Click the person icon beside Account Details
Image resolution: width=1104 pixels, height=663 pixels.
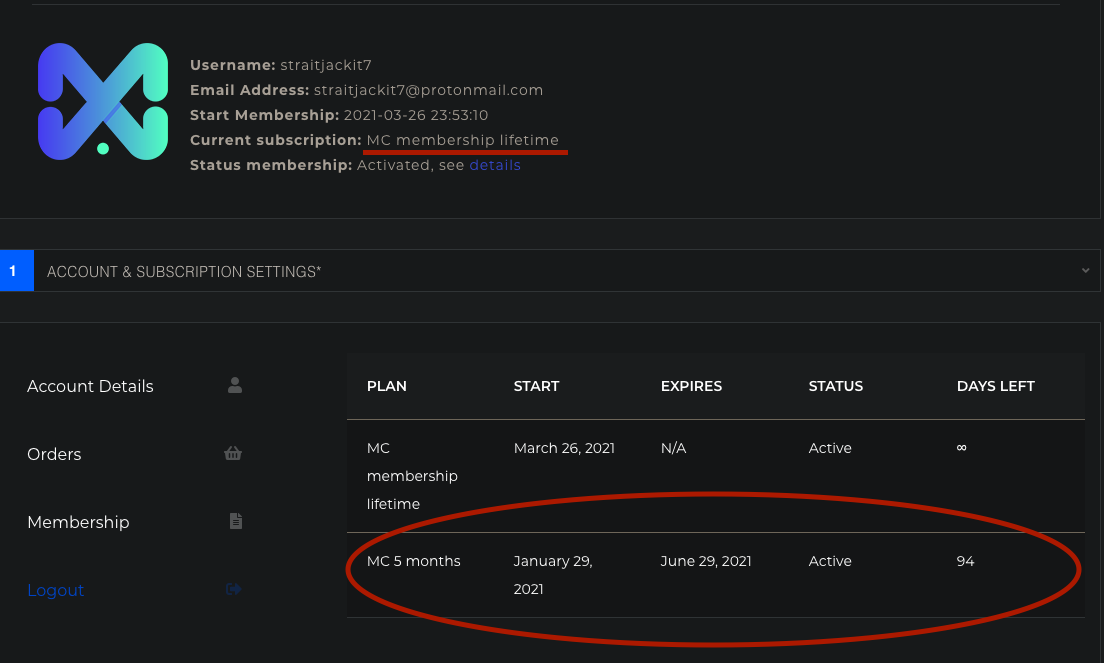[234, 385]
